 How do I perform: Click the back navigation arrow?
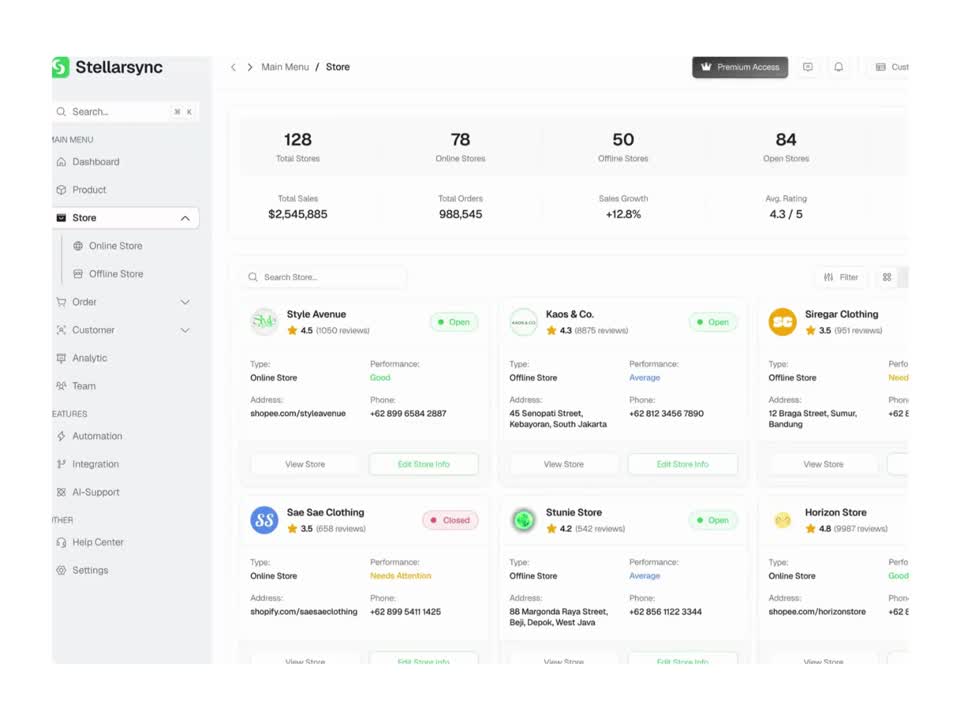(x=234, y=67)
